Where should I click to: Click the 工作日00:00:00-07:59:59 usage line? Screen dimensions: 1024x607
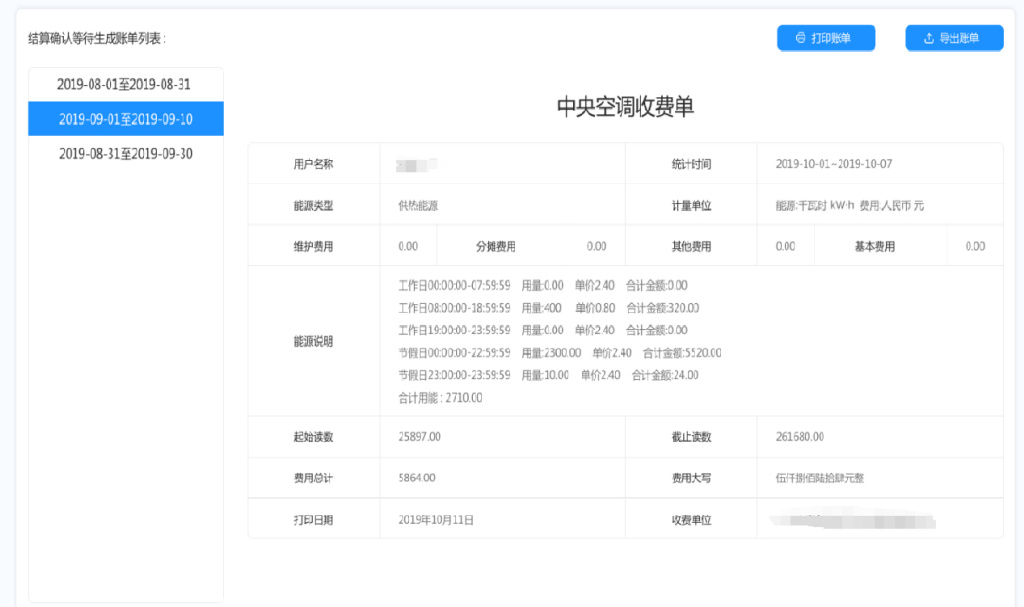[x=543, y=286]
